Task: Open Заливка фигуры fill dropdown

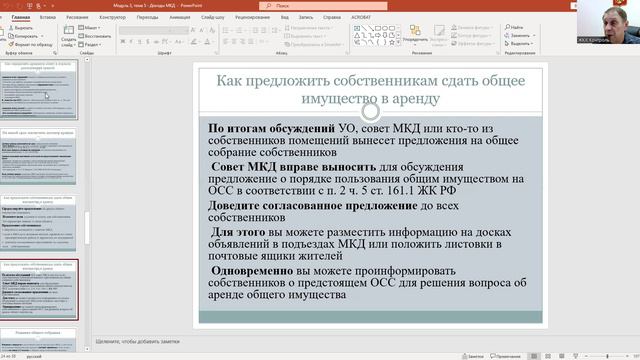Action: (x=472, y=27)
